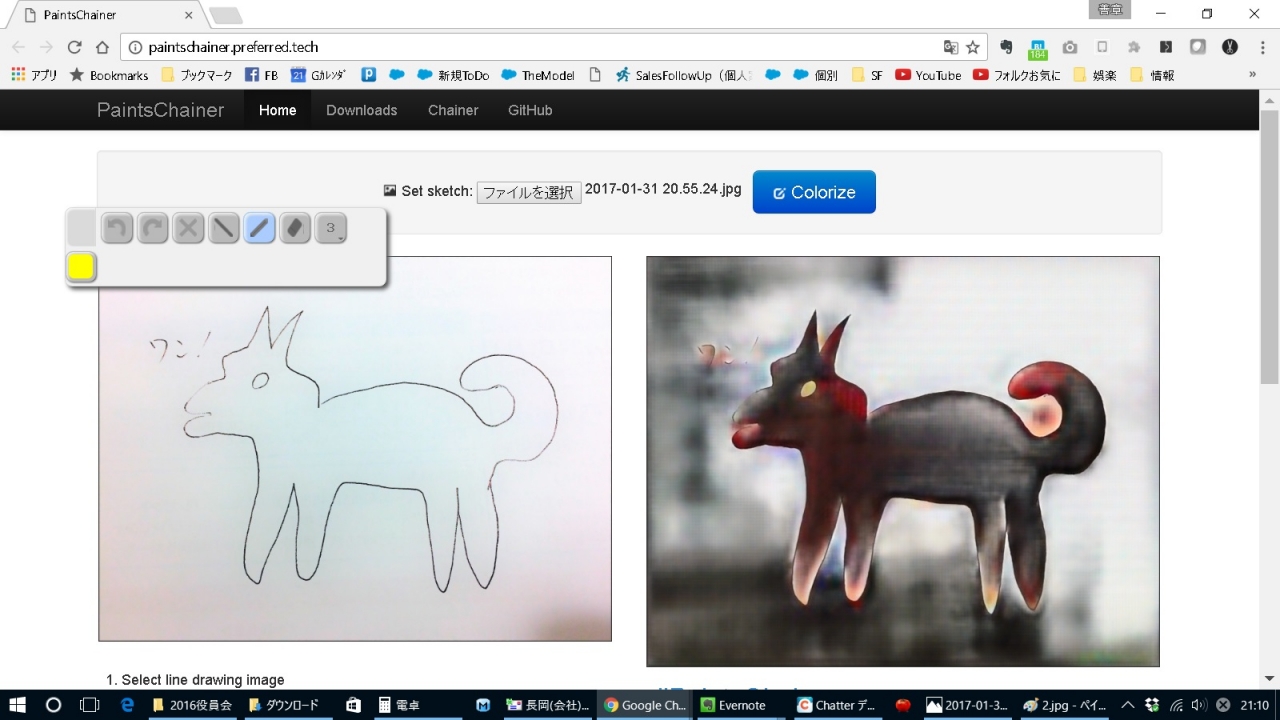Select the pen drawing tool
1280x720 pixels.
(259, 229)
